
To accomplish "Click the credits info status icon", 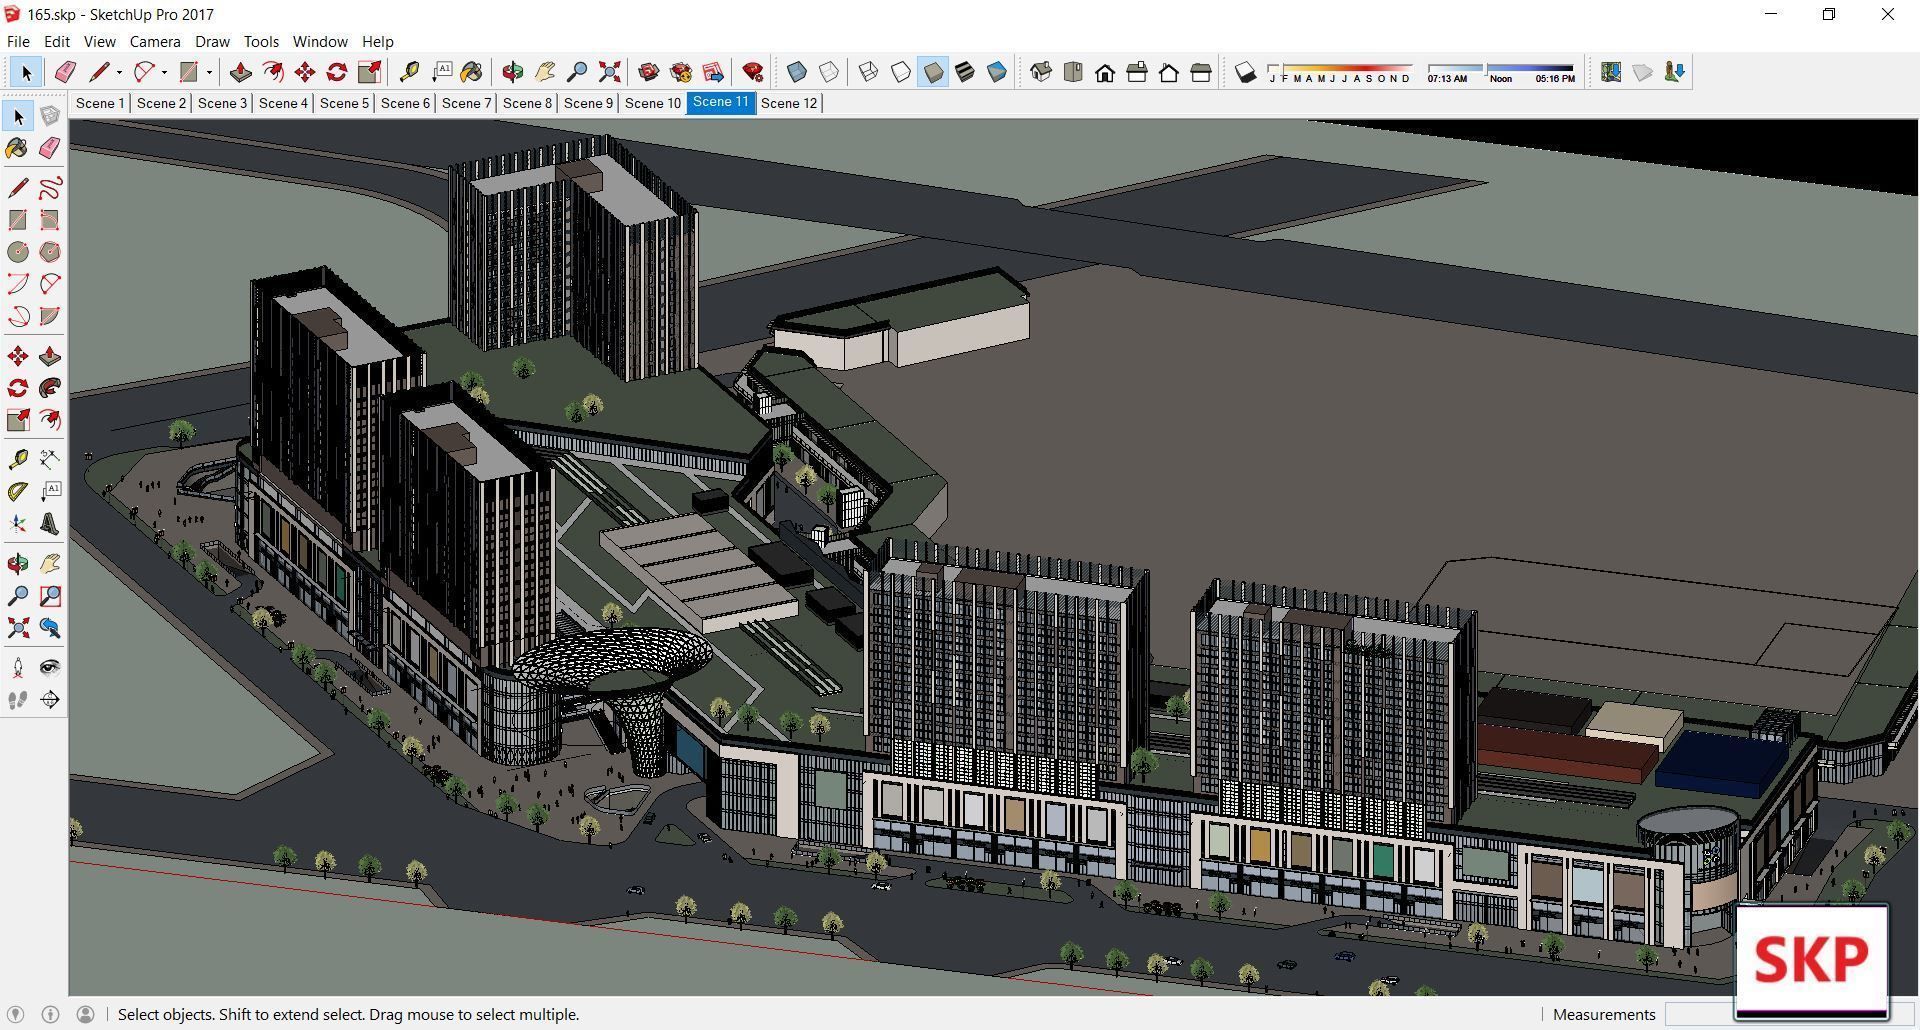I will tap(50, 1014).
